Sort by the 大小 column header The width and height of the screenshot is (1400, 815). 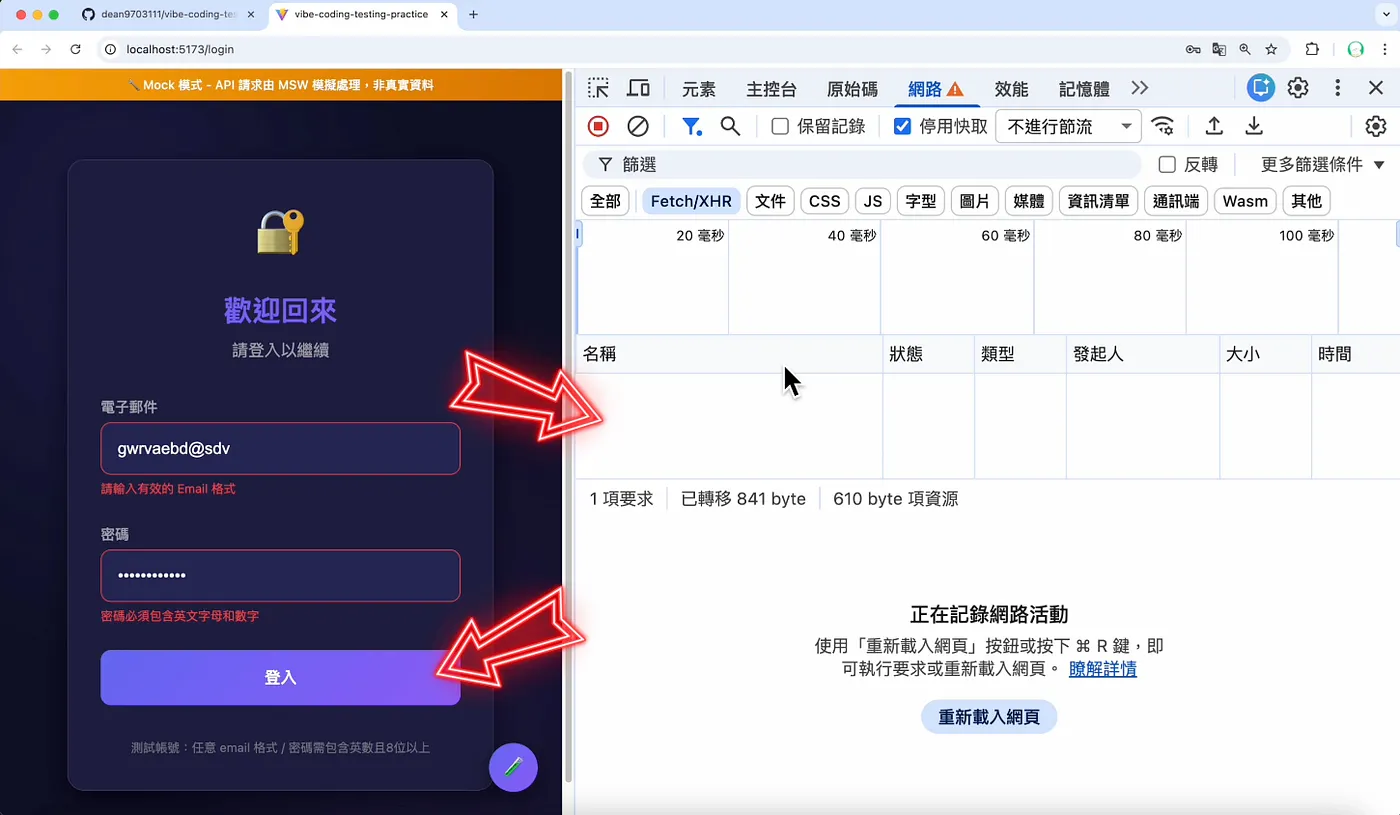click(x=1265, y=354)
